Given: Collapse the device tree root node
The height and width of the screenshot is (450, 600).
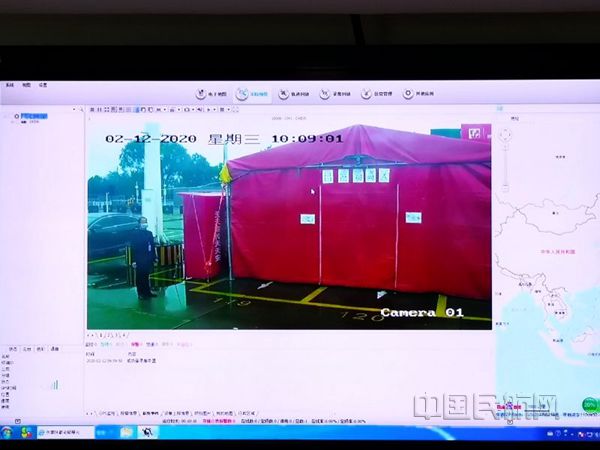Looking at the screenshot, I should 8,116.
